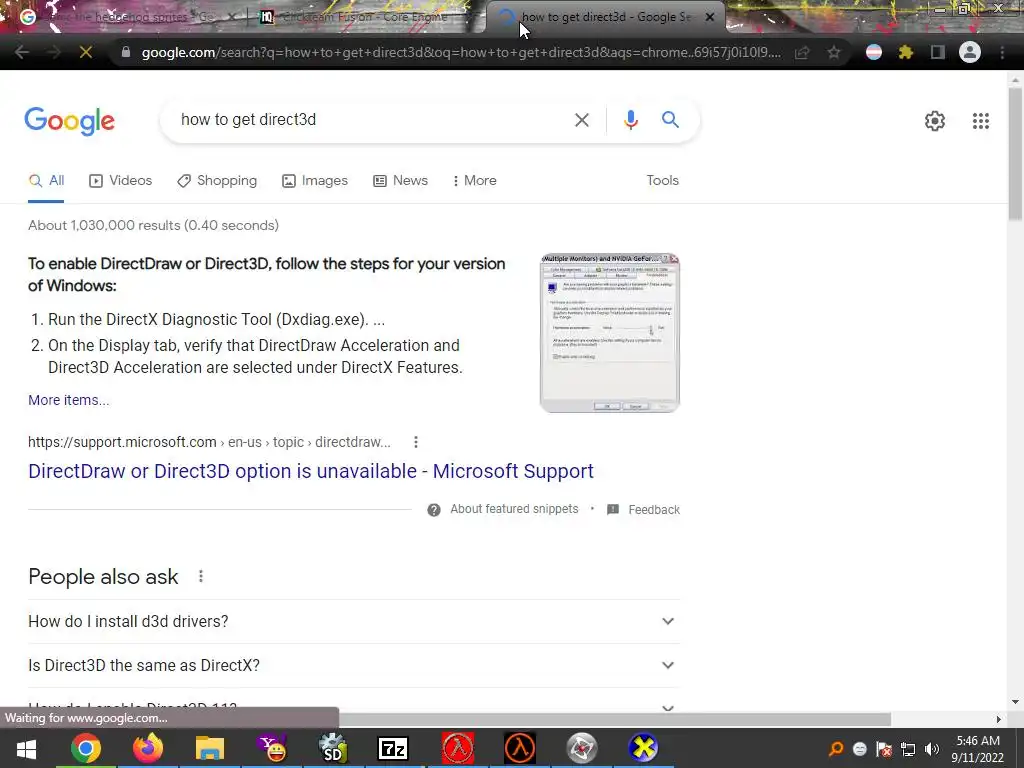Open the Google apps grid
The width and height of the screenshot is (1024, 768).
980,121
